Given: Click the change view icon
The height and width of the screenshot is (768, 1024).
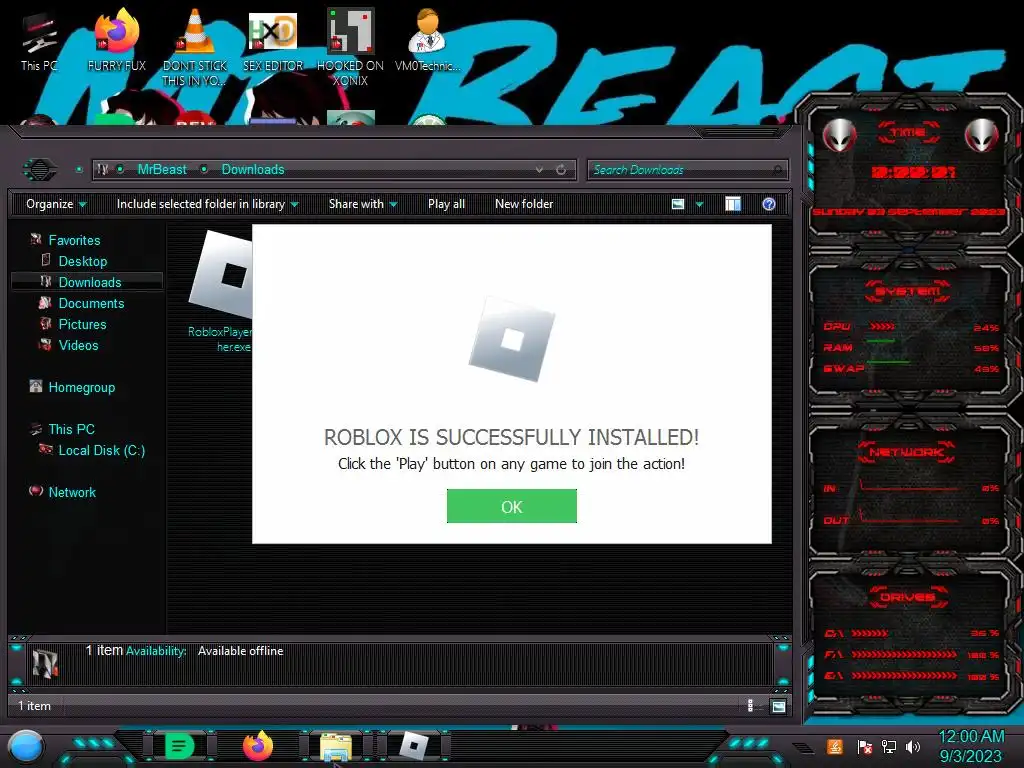Looking at the screenshot, I should point(678,204).
